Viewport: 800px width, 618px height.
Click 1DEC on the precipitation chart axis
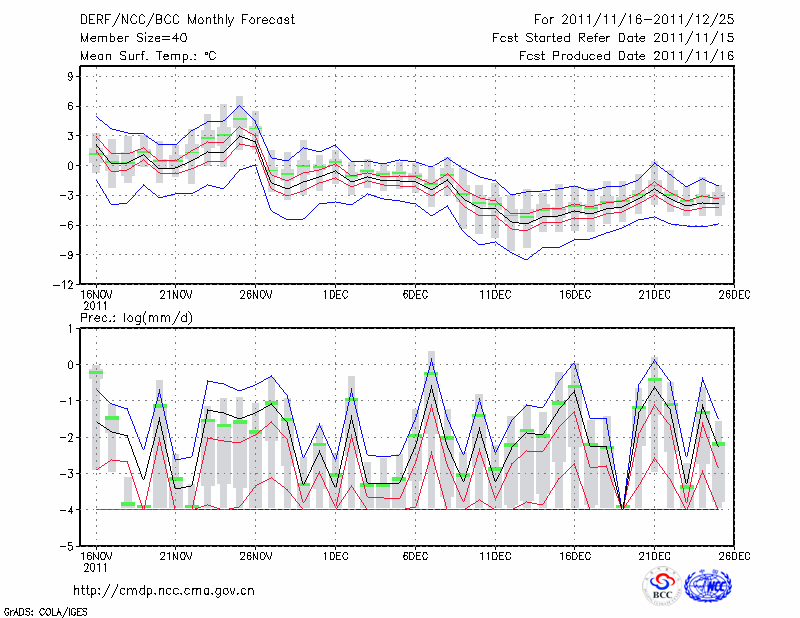point(335,555)
